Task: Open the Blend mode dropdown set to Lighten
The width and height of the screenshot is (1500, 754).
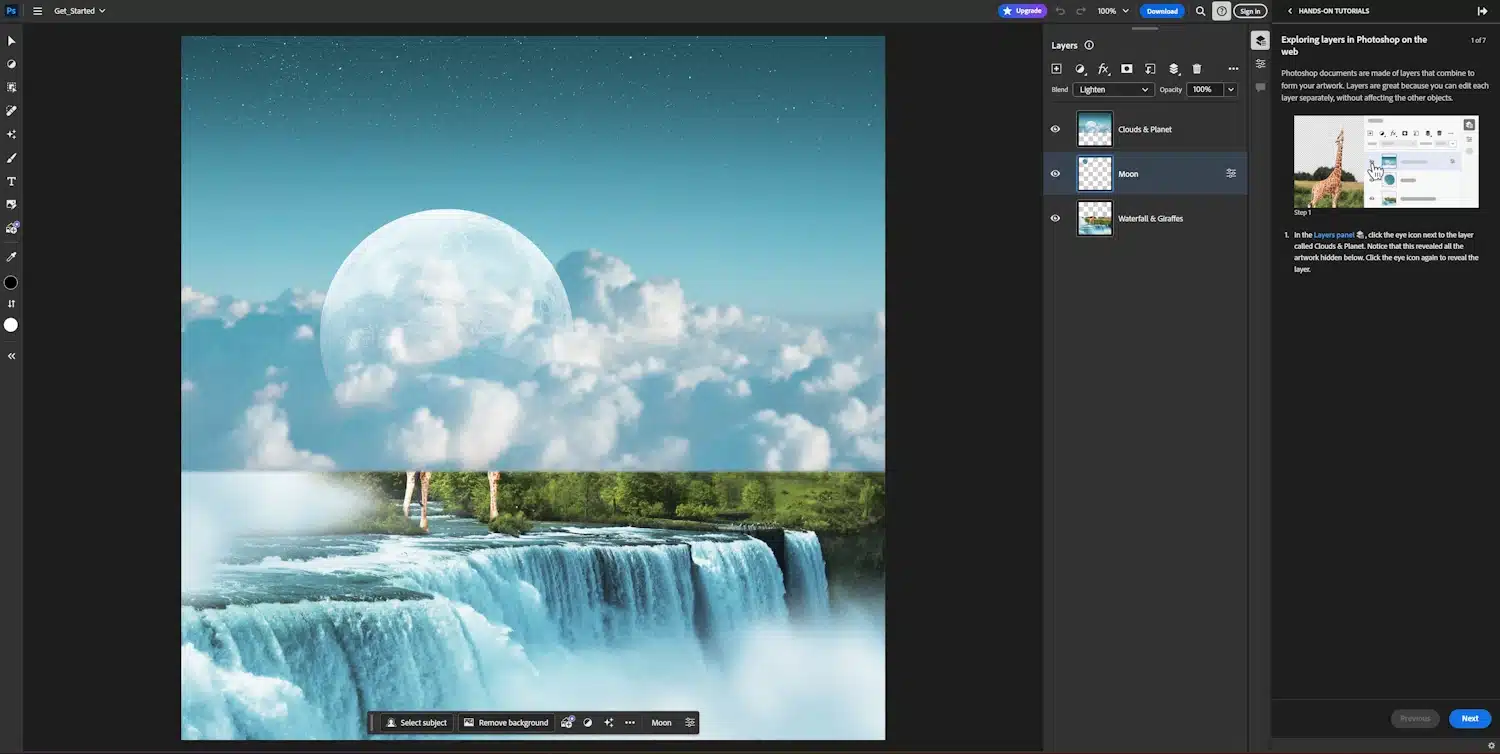Action: pyautogui.click(x=1113, y=90)
